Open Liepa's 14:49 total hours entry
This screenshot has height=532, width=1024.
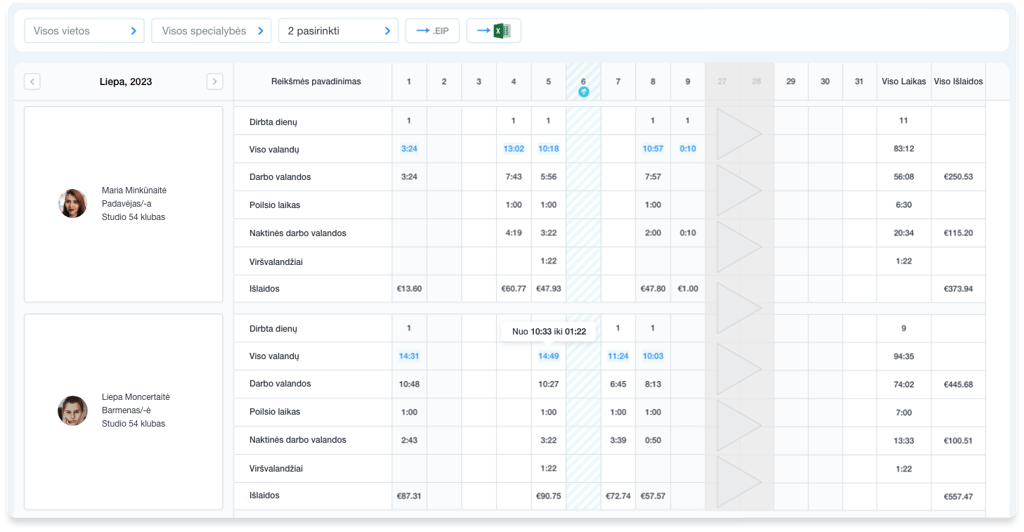[x=548, y=356]
